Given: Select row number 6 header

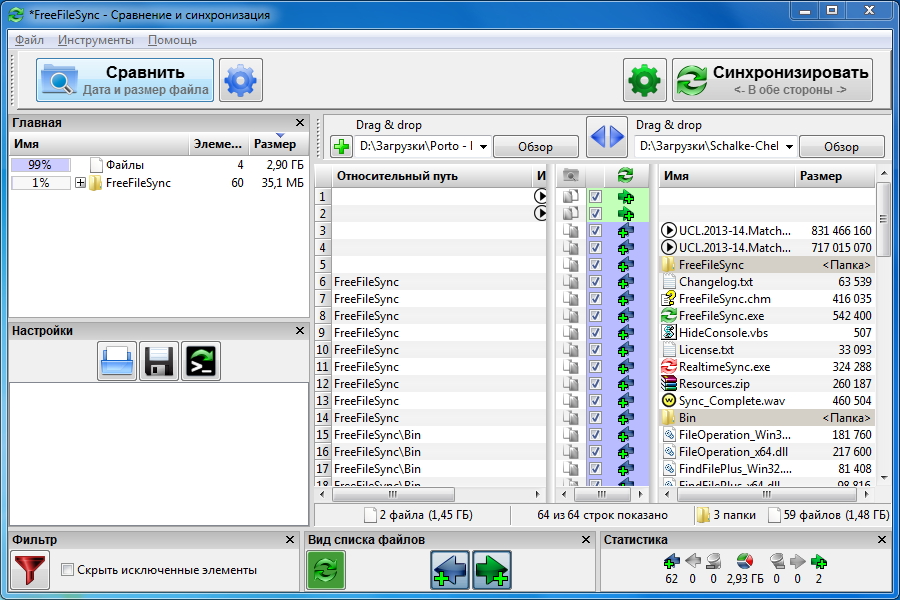Looking at the screenshot, I should pos(323,282).
